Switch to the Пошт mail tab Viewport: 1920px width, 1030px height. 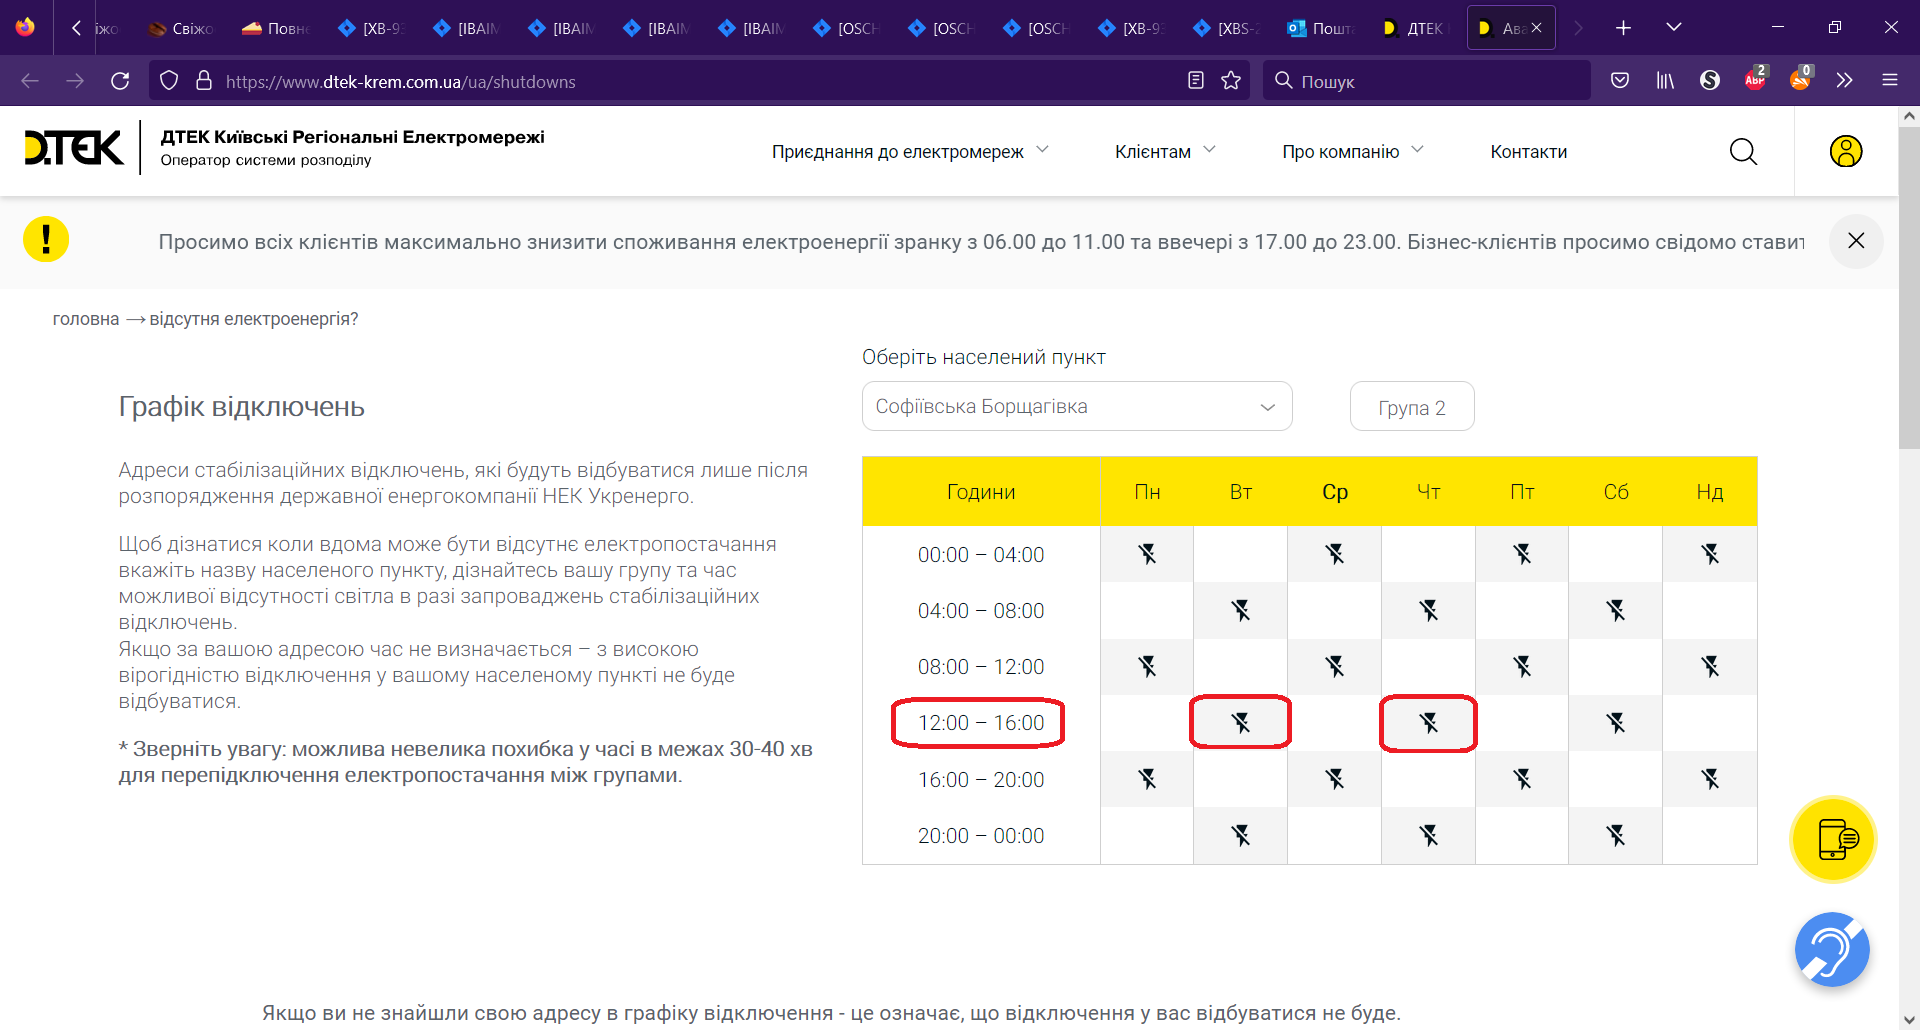coord(1321,28)
